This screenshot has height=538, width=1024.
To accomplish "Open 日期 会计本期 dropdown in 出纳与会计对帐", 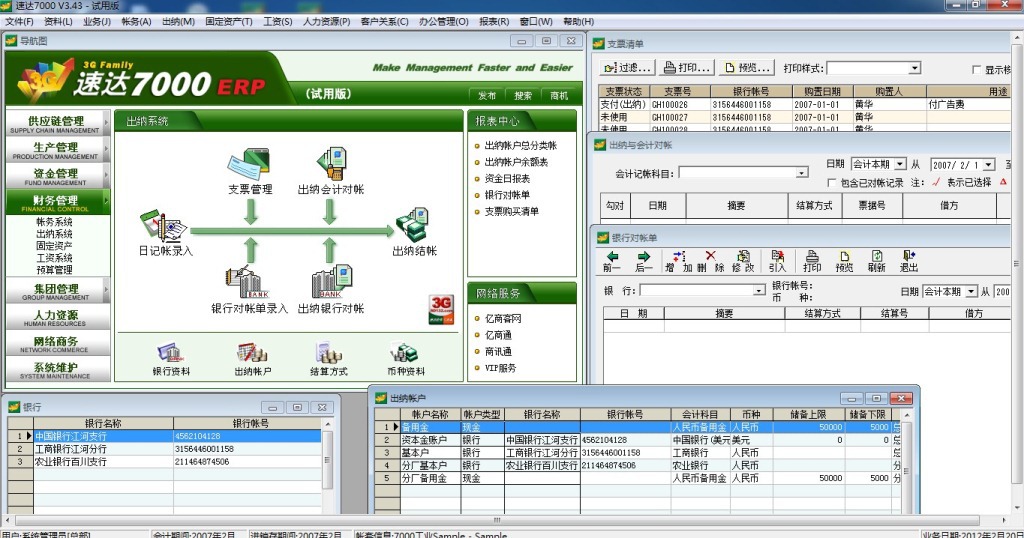I will tap(901, 164).
